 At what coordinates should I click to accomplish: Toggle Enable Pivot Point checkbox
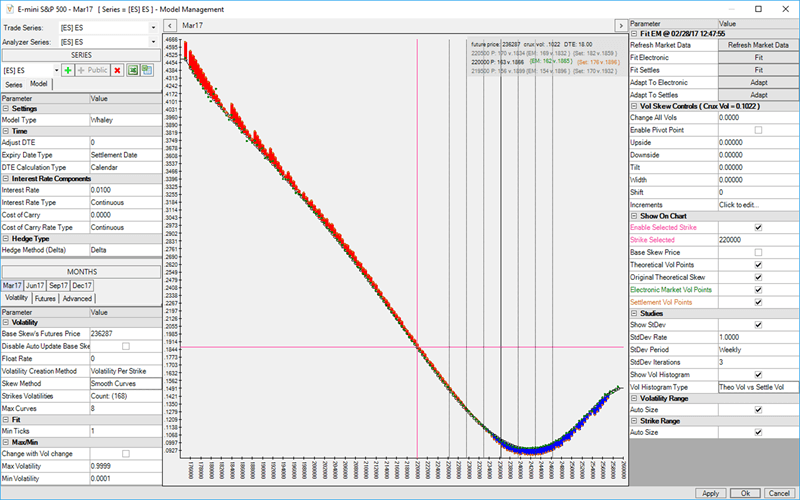(x=758, y=130)
